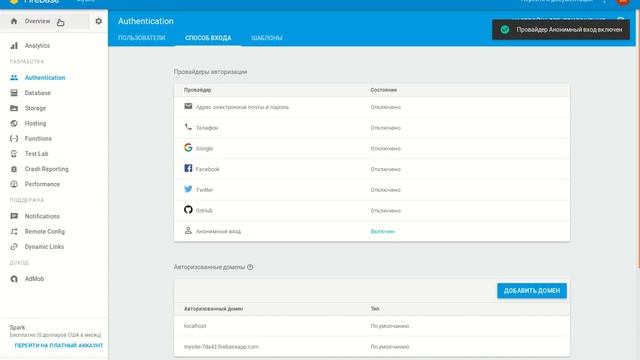Click the Hosting globe icon

(x=14, y=123)
